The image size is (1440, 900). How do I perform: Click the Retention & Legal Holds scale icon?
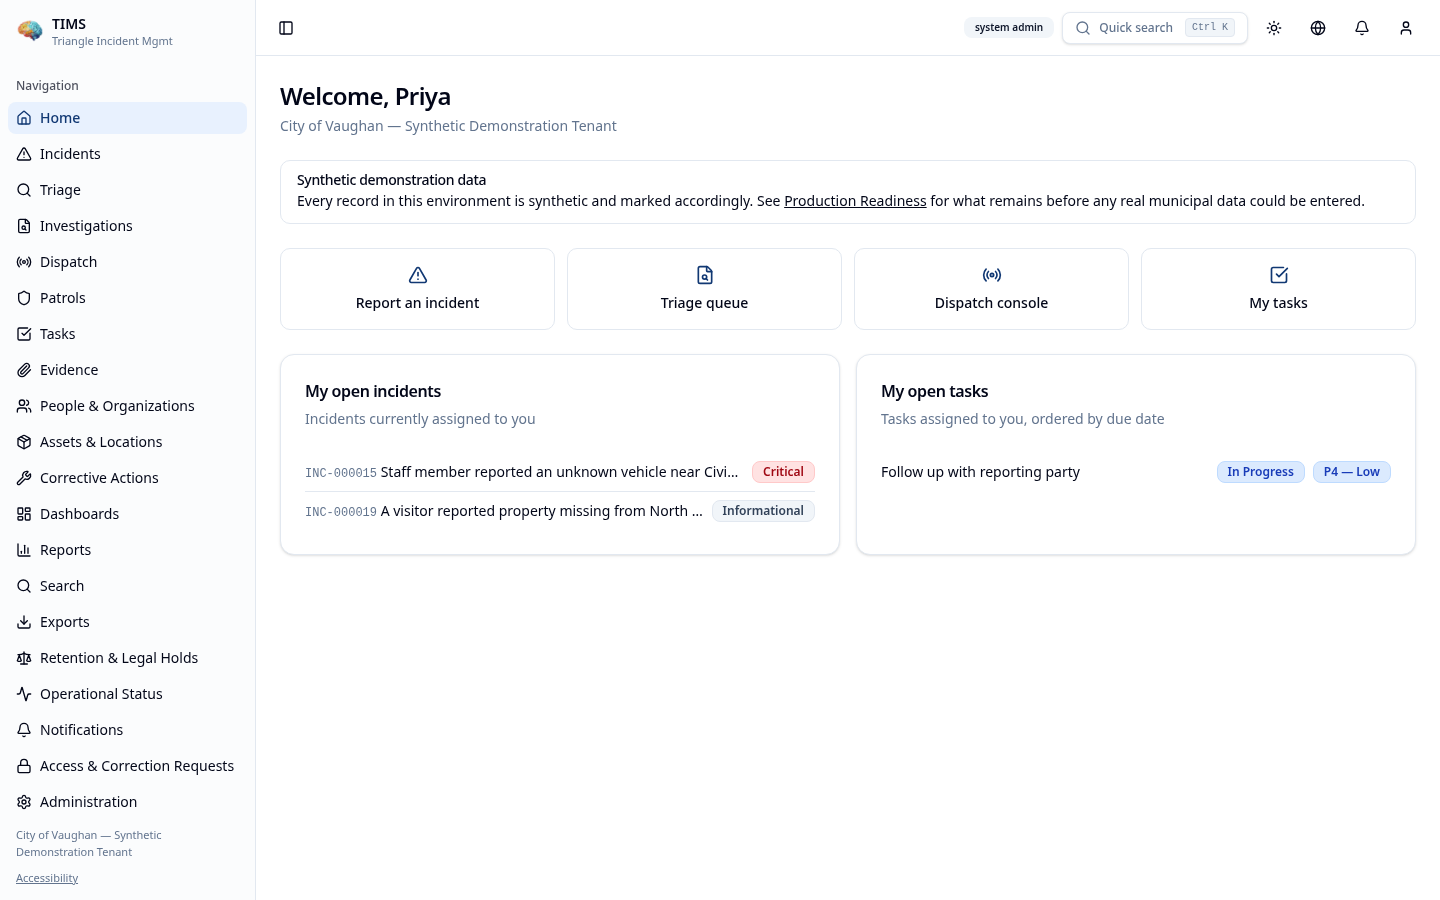24,658
